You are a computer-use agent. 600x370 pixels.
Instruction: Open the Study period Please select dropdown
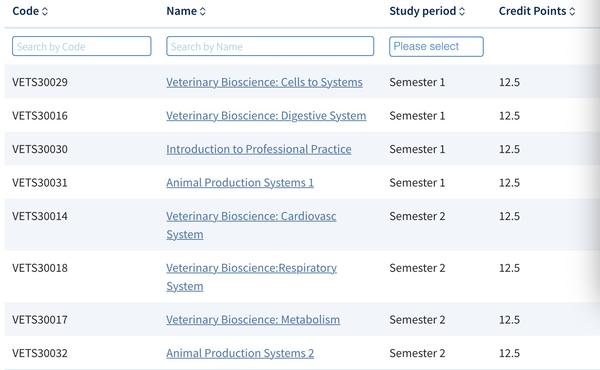click(436, 46)
